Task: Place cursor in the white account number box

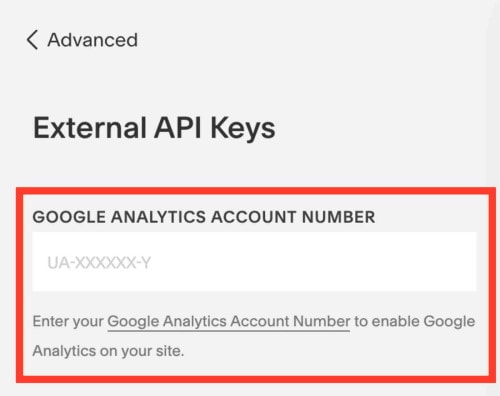Action: tap(254, 262)
